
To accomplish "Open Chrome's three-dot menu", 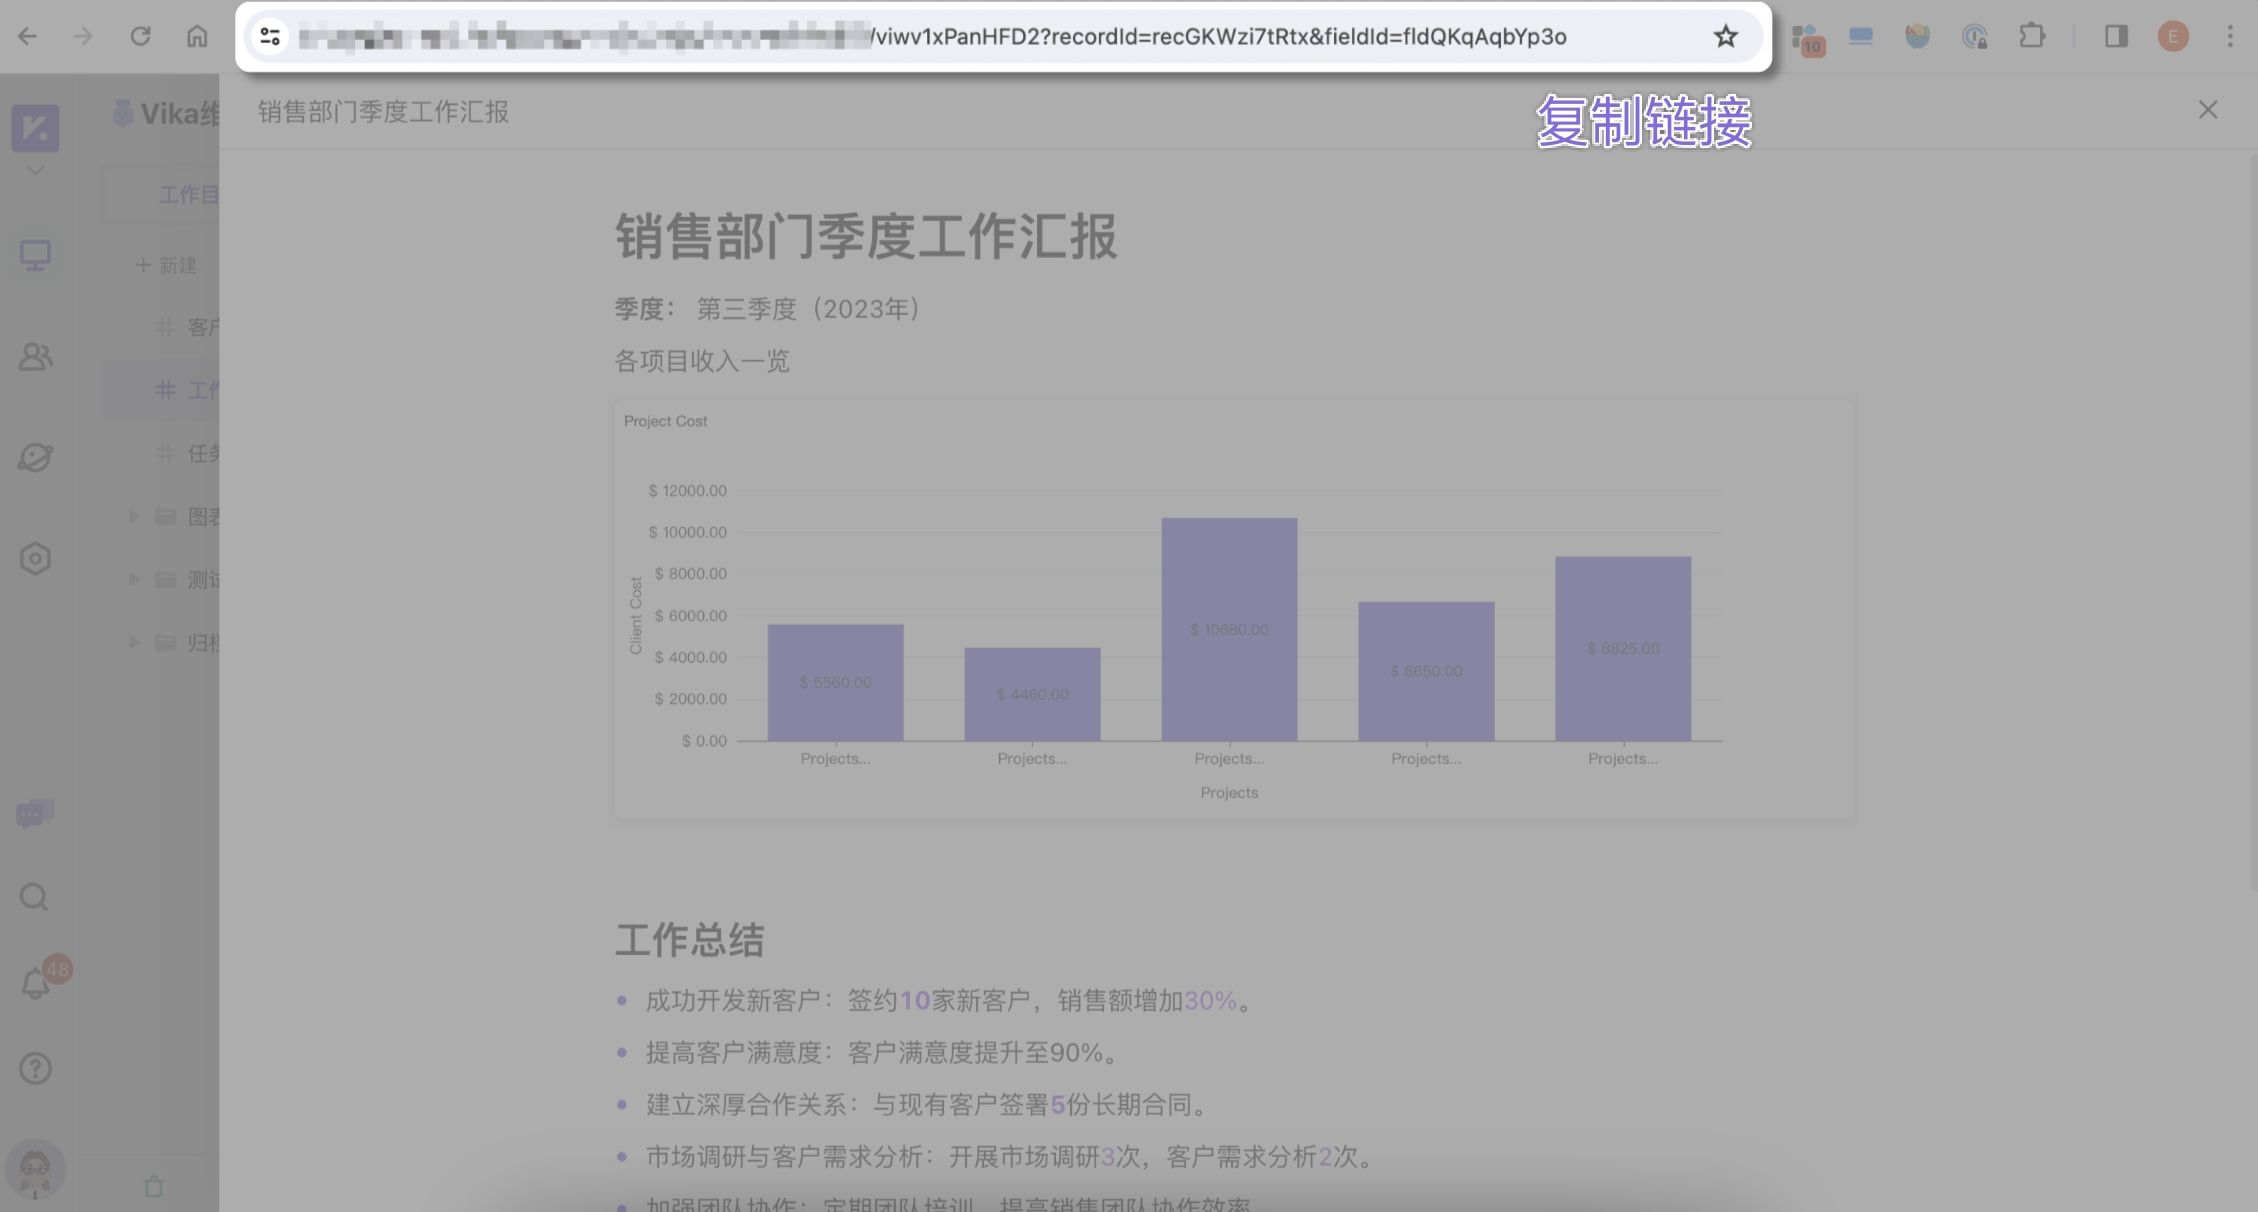I will pos(2229,36).
